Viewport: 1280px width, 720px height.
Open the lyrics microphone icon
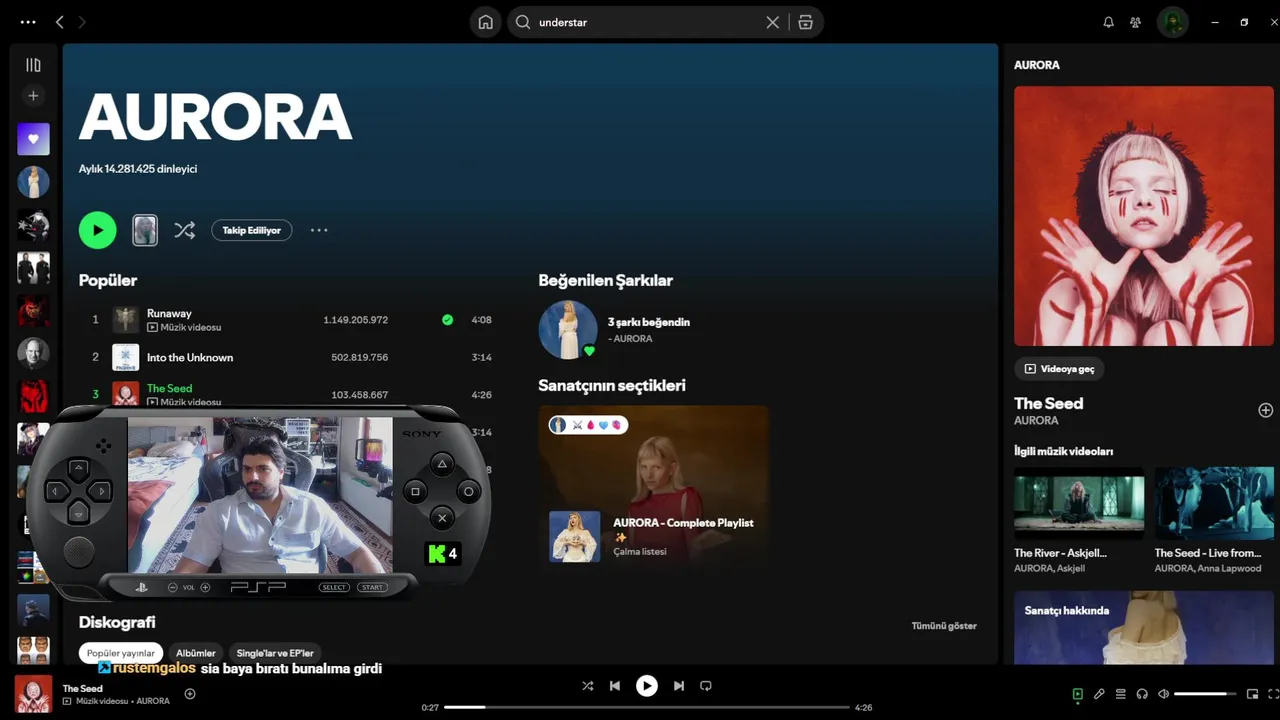coord(1099,694)
